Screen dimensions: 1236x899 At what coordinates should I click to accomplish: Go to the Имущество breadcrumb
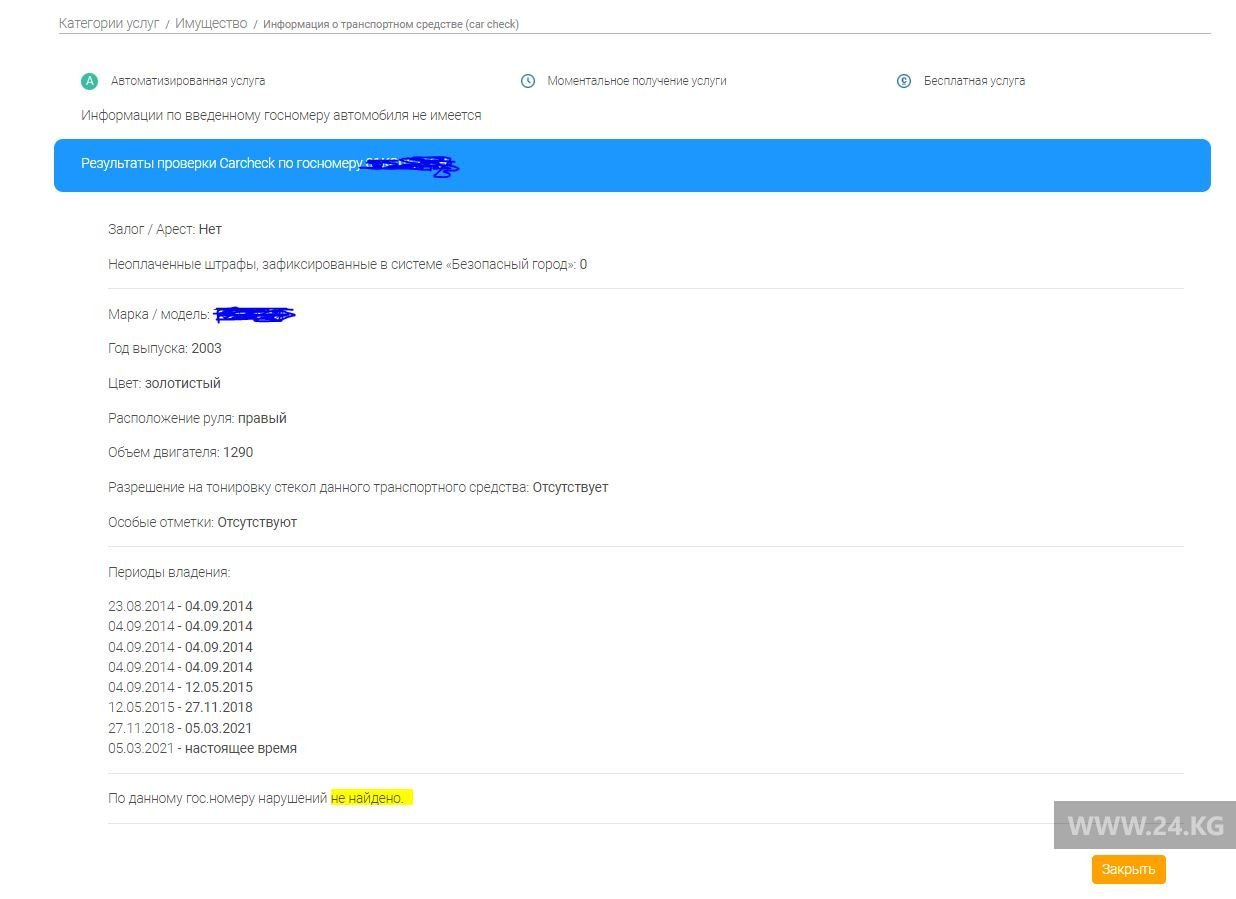tap(211, 23)
